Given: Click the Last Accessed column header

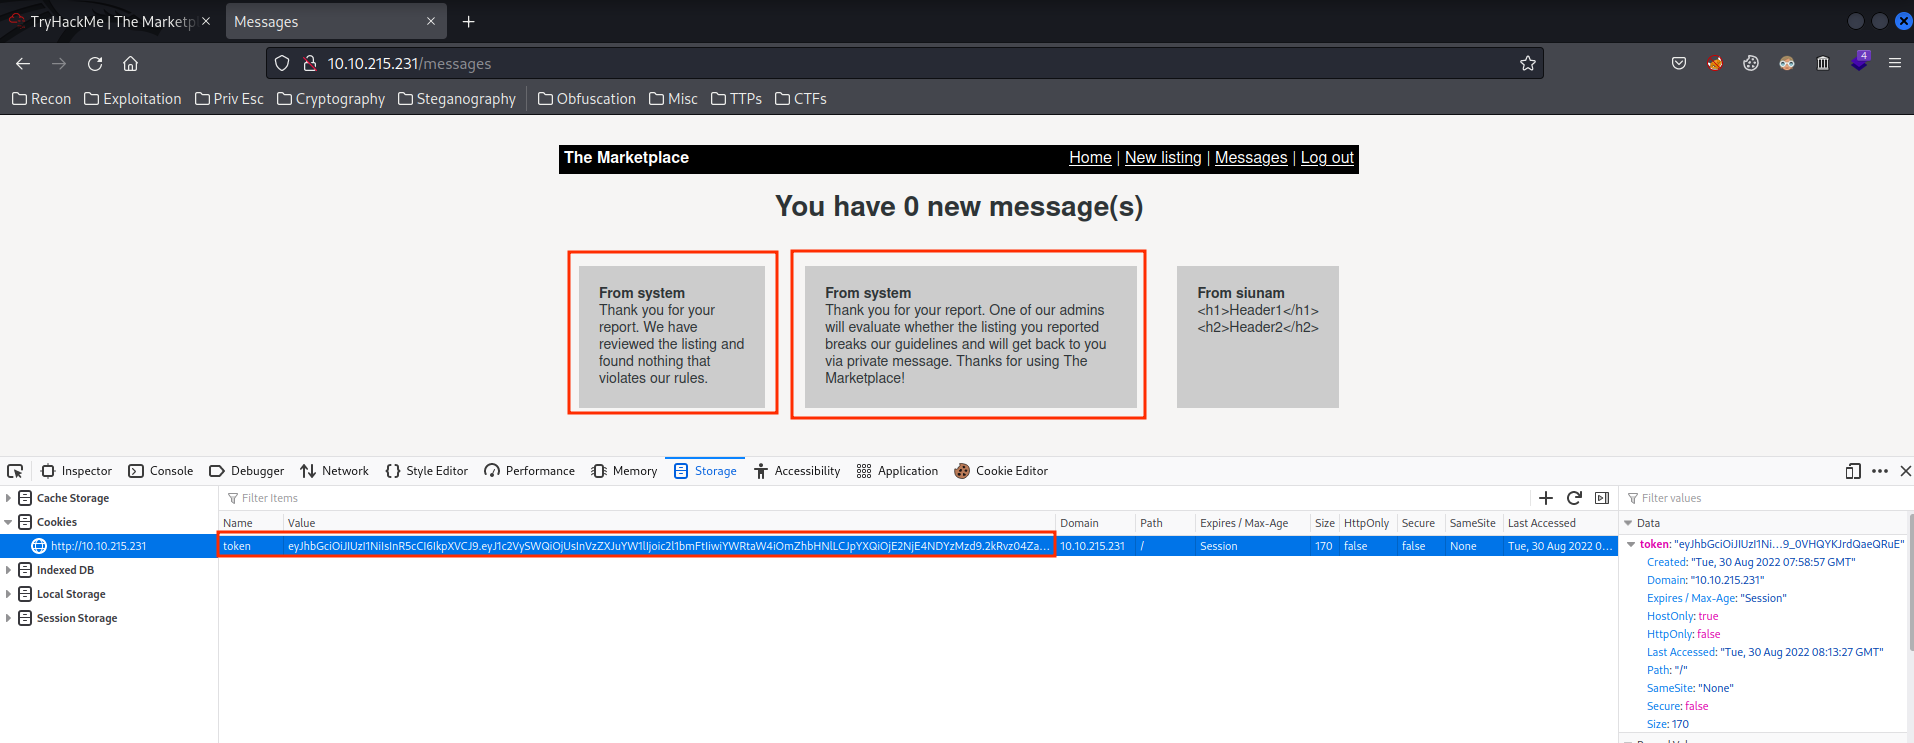Looking at the screenshot, I should point(1560,523).
